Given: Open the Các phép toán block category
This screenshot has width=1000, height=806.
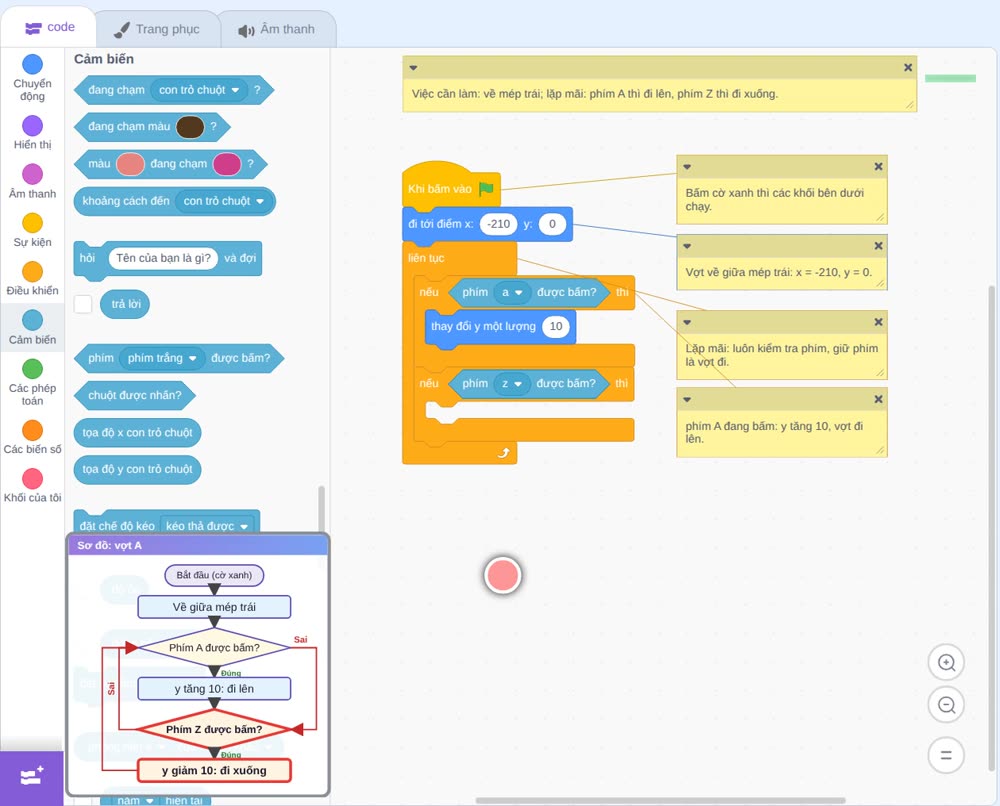Looking at the screenshot, I should (32, 383).
